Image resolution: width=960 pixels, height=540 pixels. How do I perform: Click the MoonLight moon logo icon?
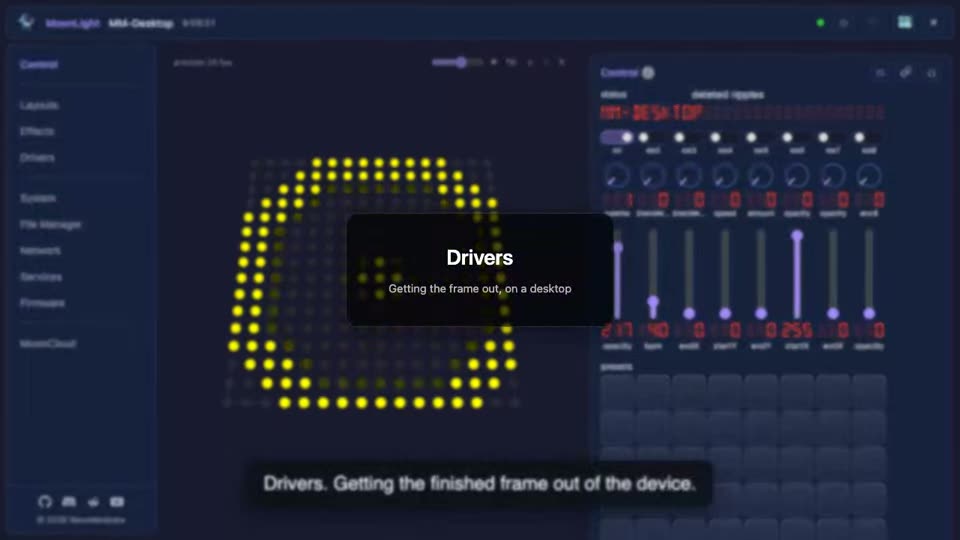26,22
